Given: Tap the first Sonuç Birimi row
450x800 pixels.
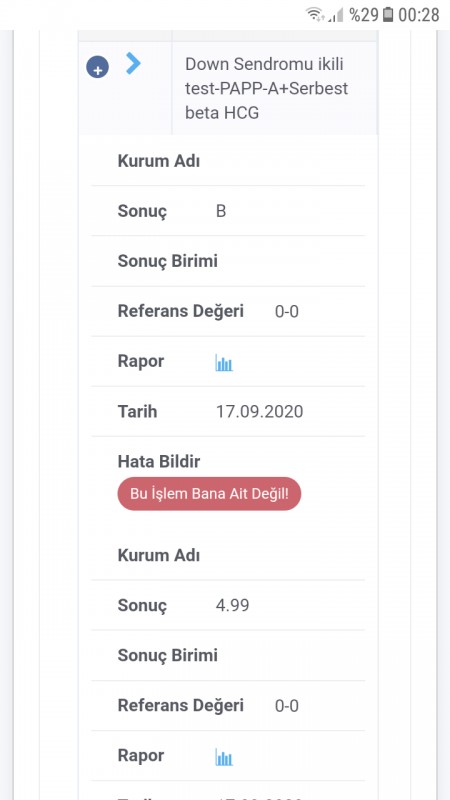Looking at the screenshot, I should (x=228, y=261).
